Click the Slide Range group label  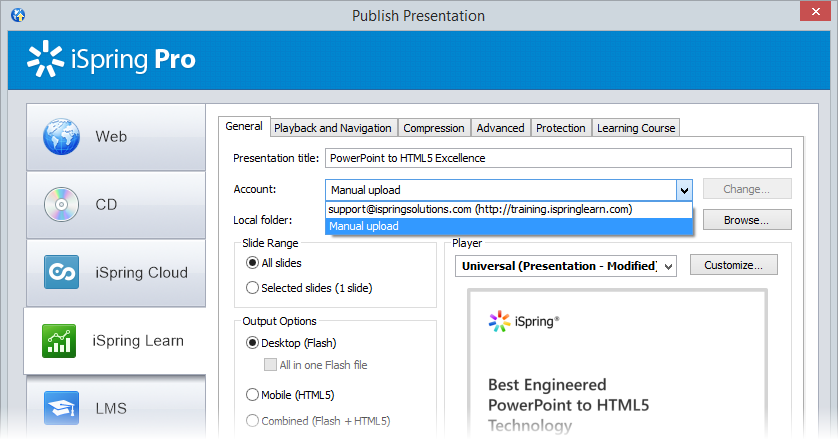(x=270, y=243)
